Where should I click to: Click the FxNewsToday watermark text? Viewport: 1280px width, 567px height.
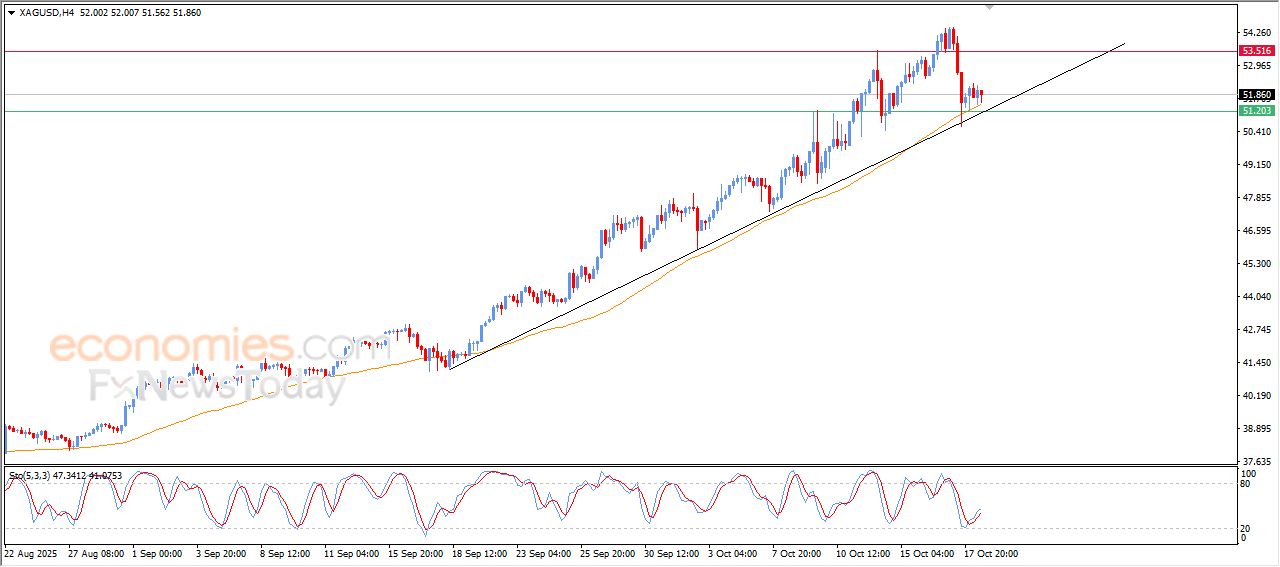(217, 386)
